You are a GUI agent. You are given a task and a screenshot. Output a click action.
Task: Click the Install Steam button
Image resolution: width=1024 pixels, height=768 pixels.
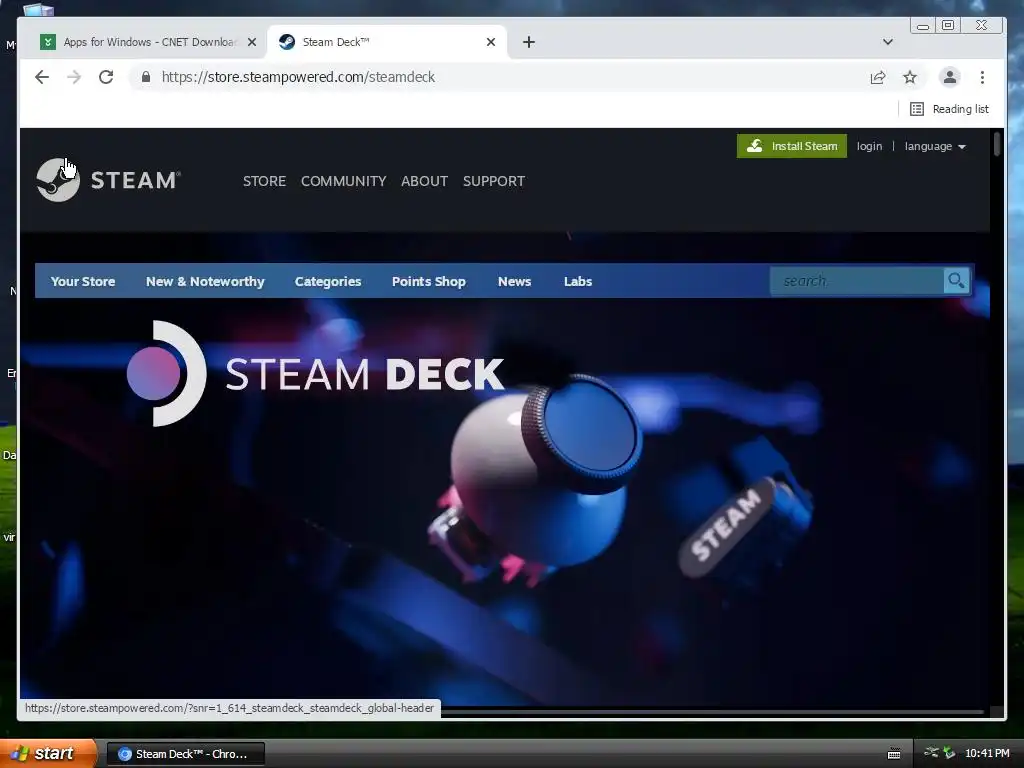click(792, 146)
